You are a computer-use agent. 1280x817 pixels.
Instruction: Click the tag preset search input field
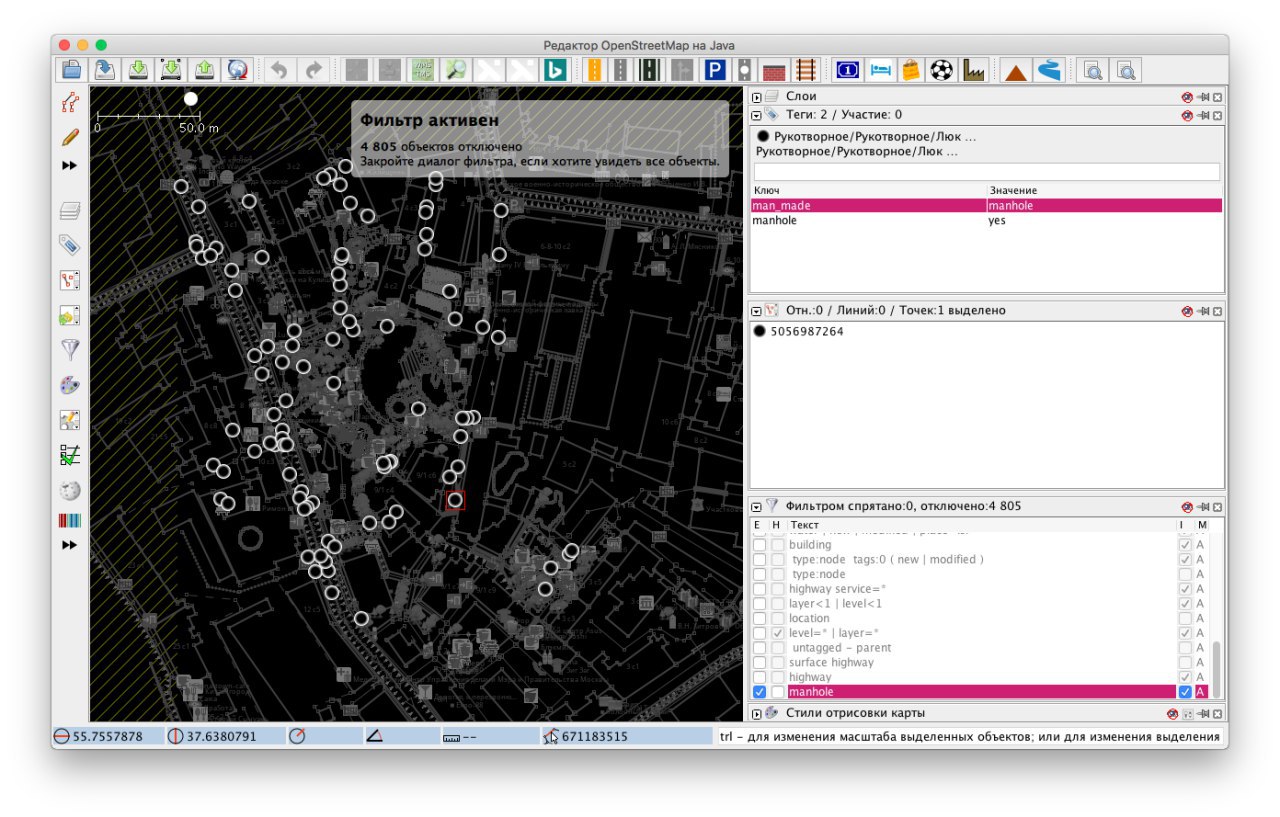tap(987, 172)
